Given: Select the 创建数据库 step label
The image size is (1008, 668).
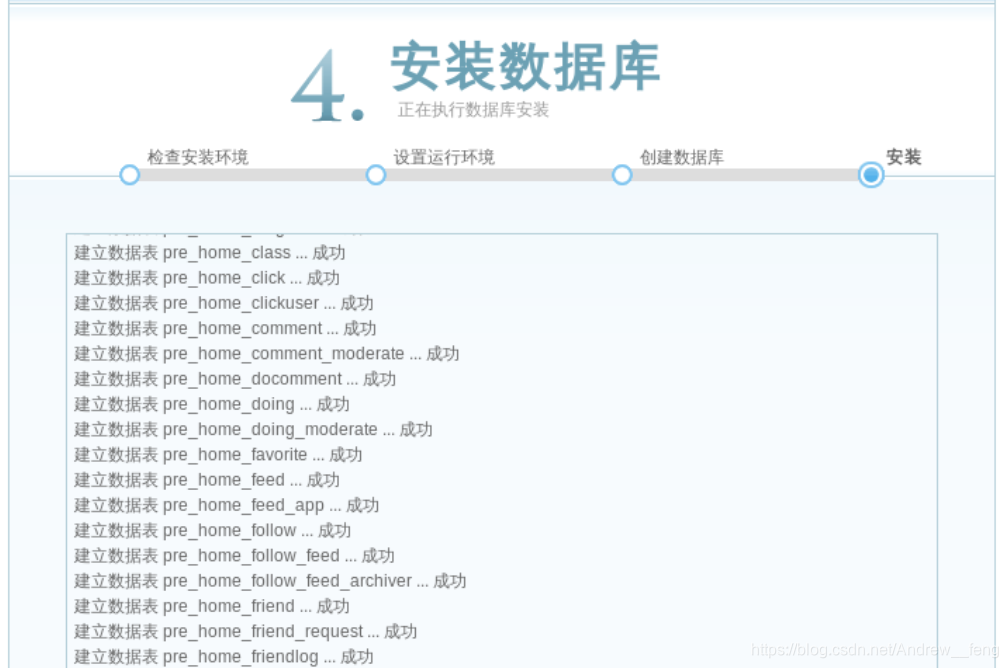Looking at the screenshot, I should click(x=681, y=157).
